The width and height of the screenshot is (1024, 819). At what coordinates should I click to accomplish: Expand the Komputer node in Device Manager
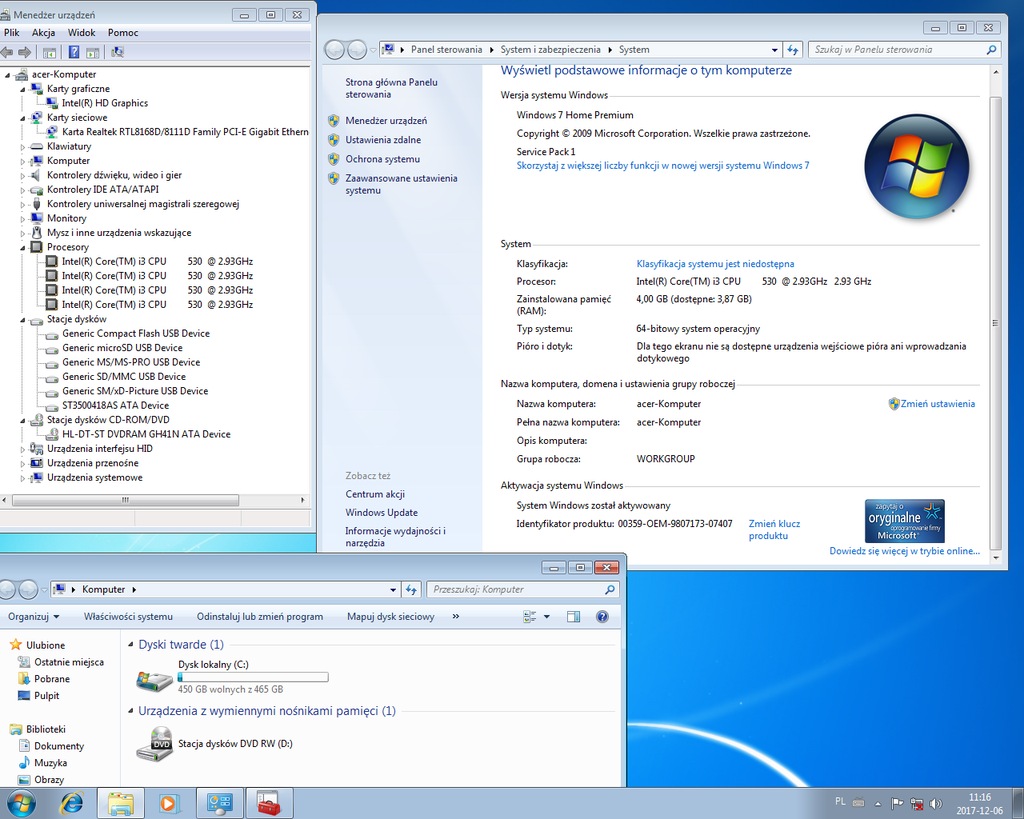click(23, 161)
